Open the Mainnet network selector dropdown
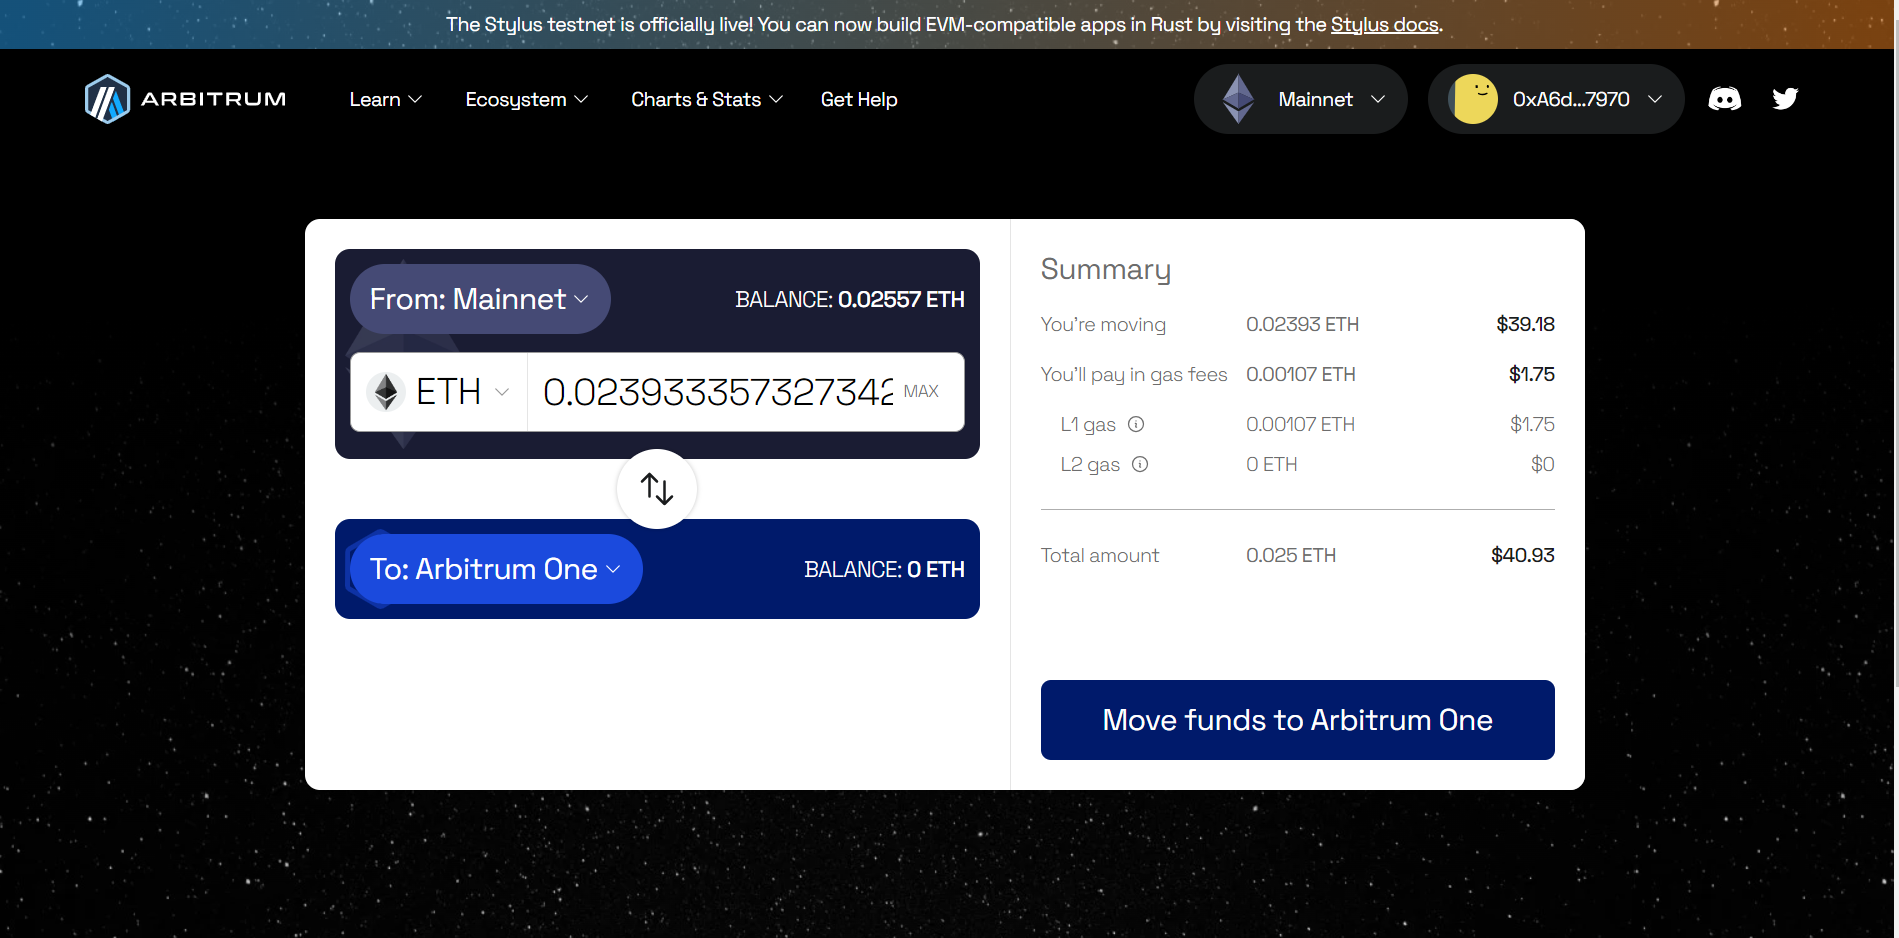The width and height of the screenshot is (1899, 938). tap(1301, 99)
